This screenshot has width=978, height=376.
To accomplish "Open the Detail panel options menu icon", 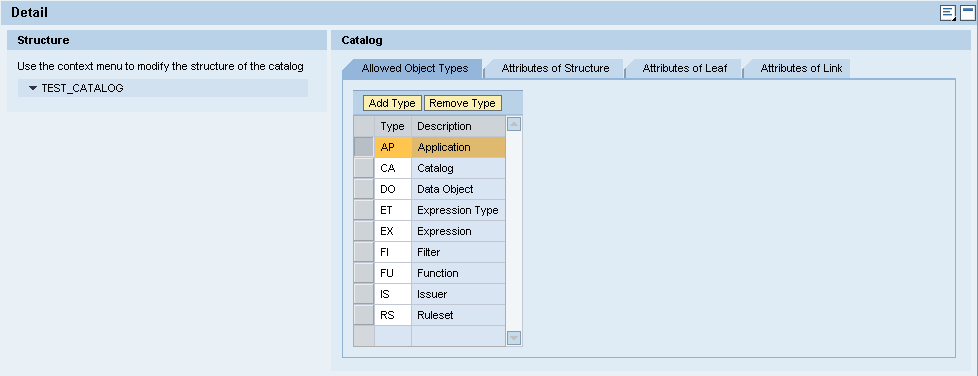I will click(948, 12).
